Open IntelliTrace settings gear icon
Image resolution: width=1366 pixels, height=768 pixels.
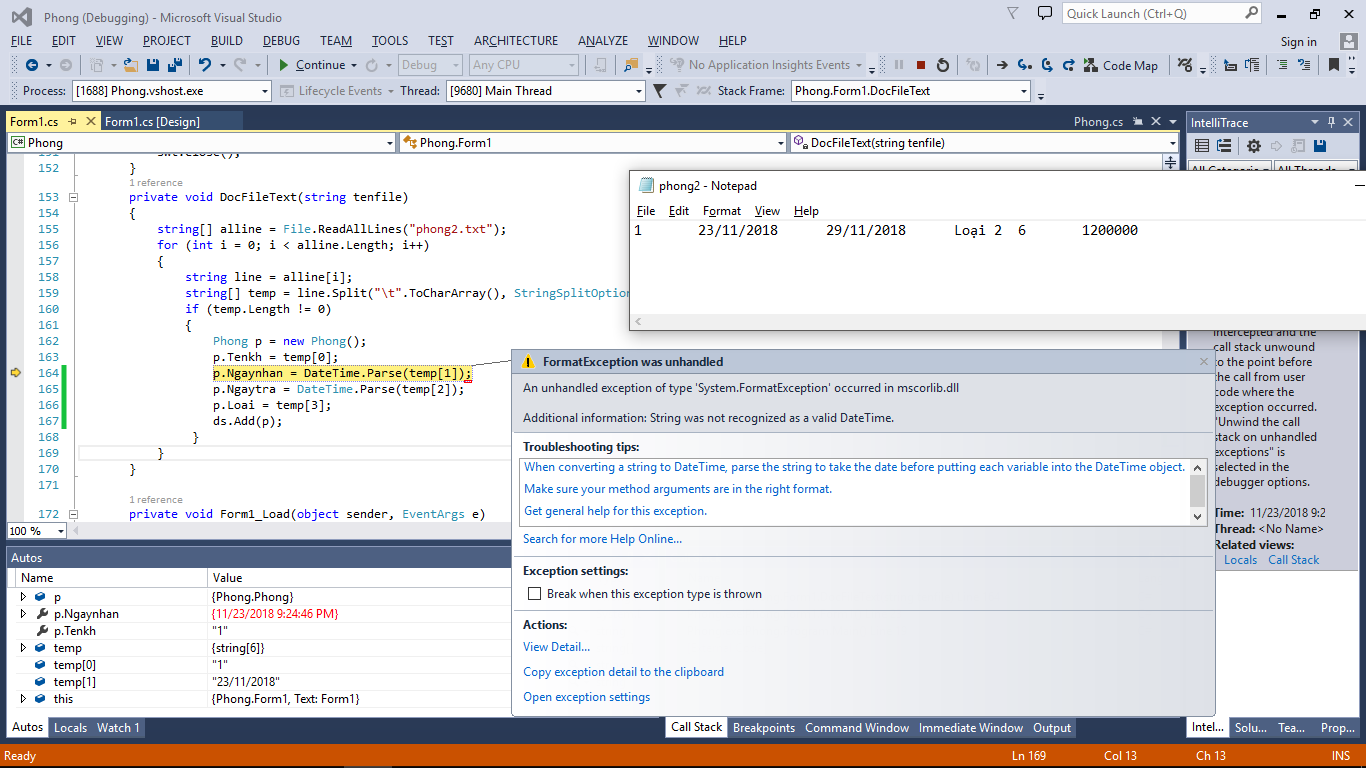(x=1253, y=146)
